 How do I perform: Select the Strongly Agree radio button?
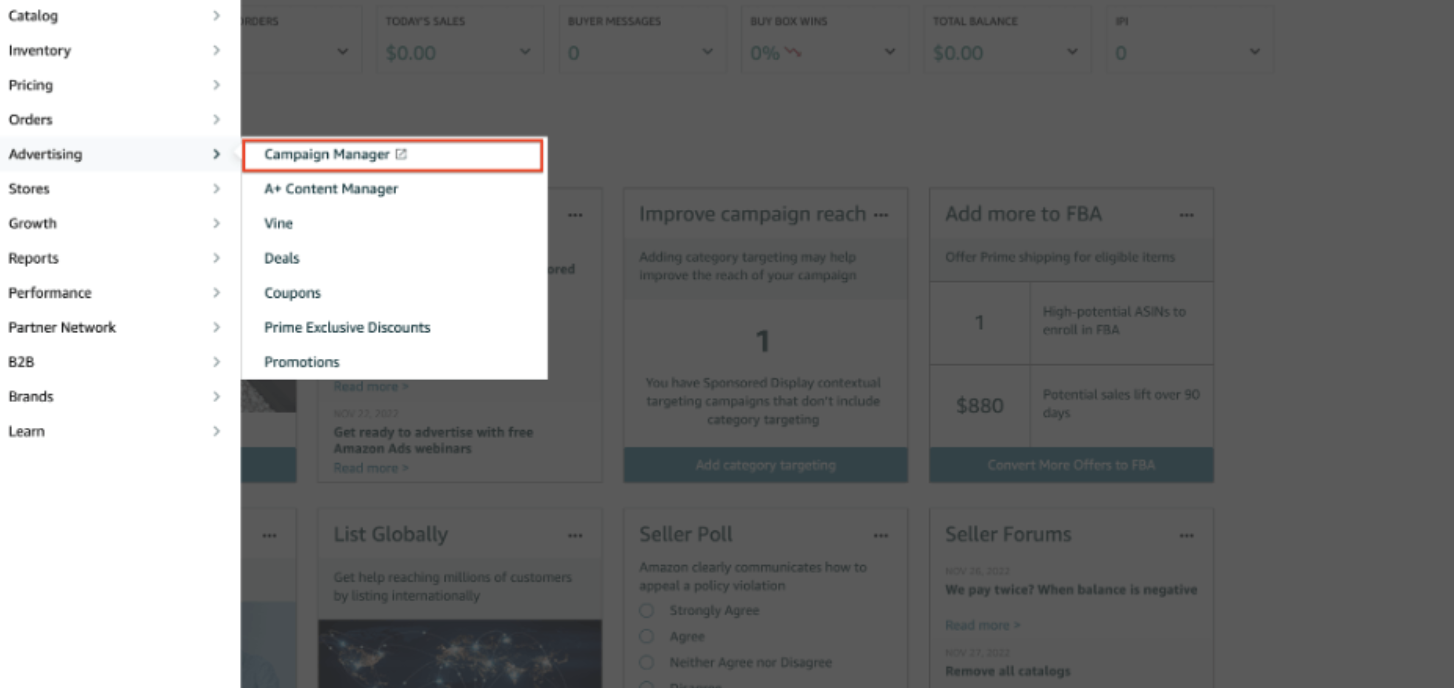coord(646,611)
